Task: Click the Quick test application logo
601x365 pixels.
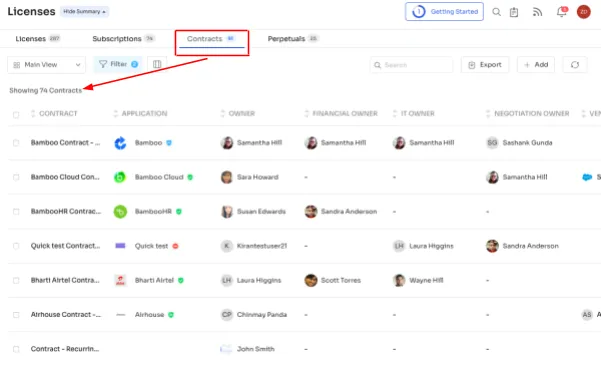Action: point(120,246)
